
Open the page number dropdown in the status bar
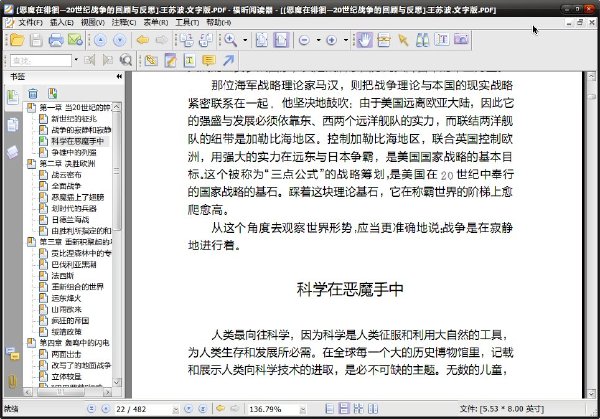[175, 409]
